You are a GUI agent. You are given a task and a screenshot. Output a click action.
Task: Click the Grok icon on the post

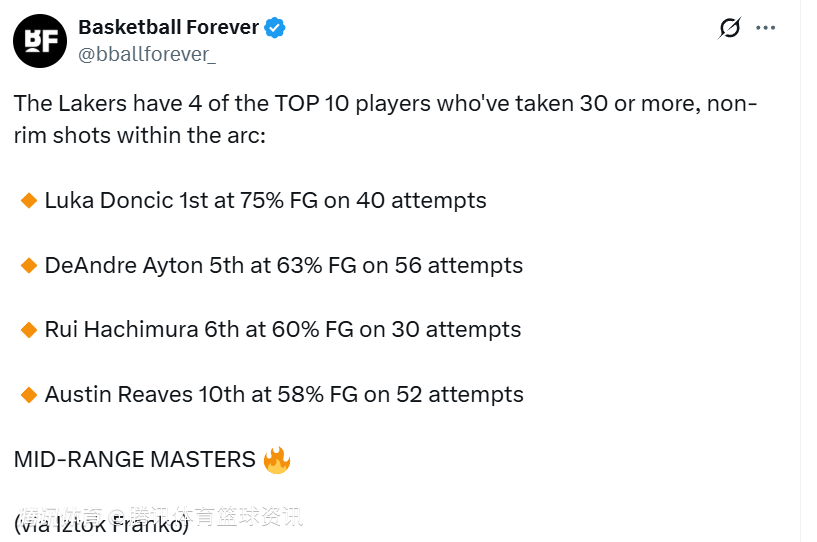[x=730, y=28]
